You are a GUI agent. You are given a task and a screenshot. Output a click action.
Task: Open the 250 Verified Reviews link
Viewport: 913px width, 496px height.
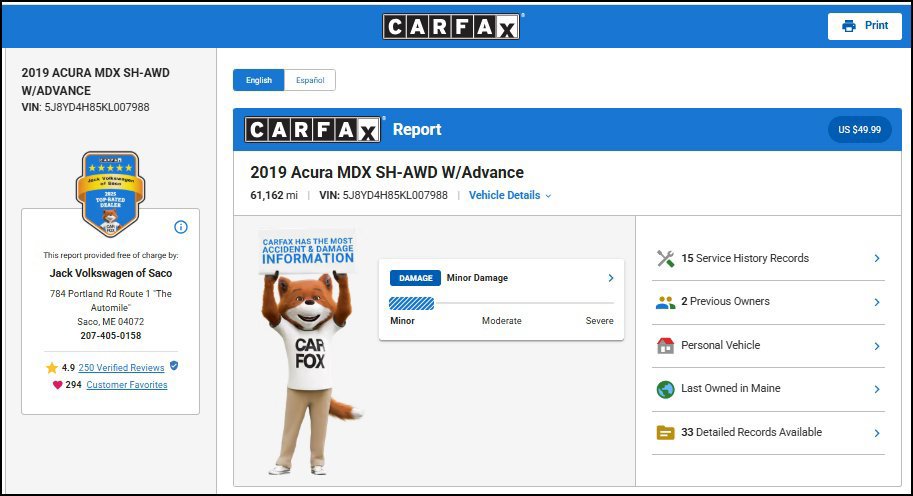121,368
